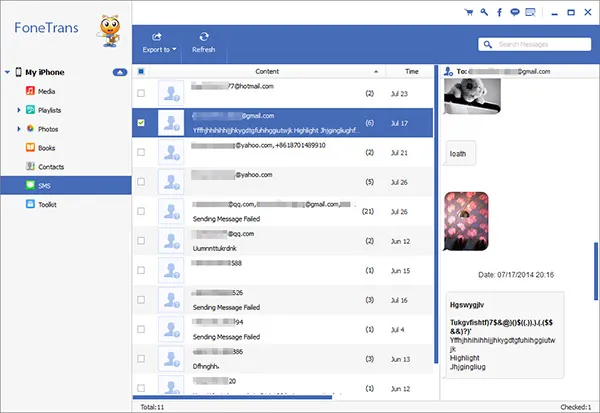Sort messages by the Time column header
Viewport: 600px width, 413px height.
(412, 72)
